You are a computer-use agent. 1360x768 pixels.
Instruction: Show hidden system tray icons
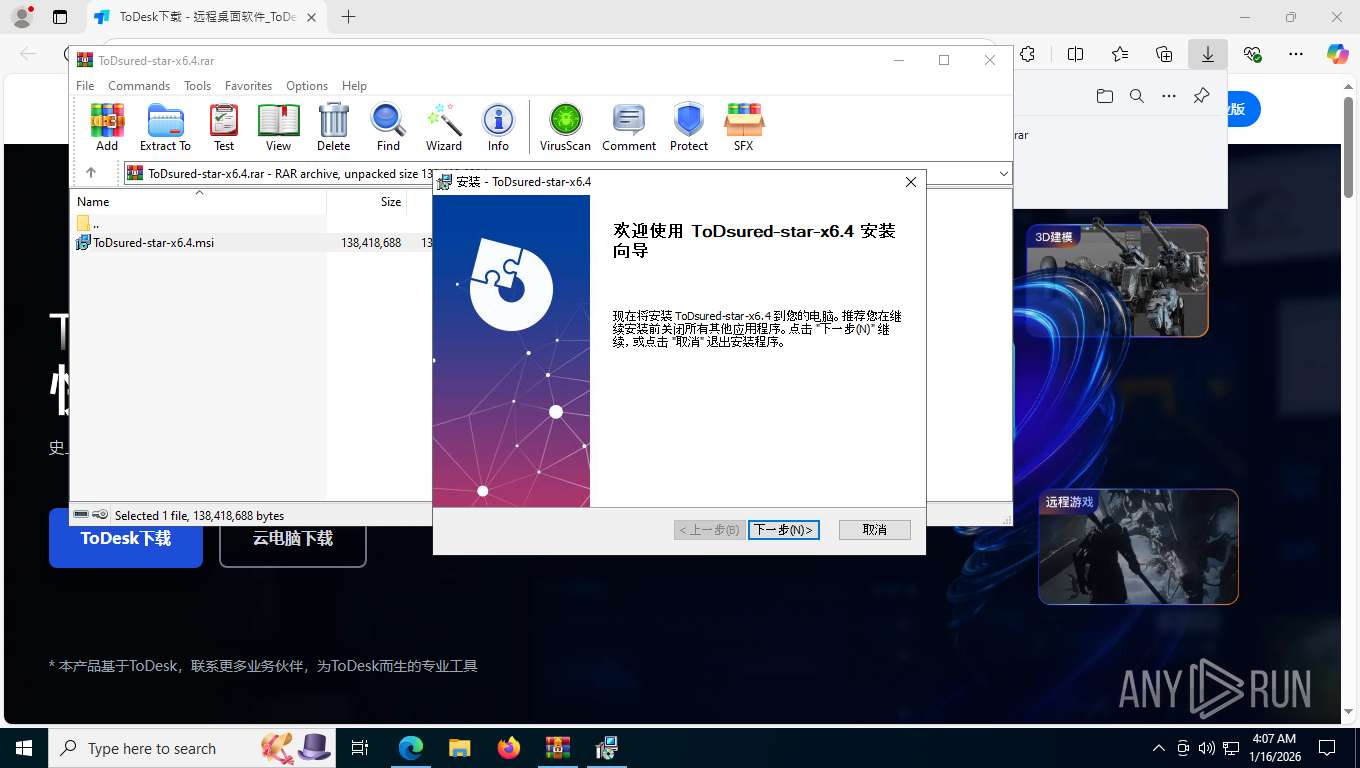pos(1159,748)
